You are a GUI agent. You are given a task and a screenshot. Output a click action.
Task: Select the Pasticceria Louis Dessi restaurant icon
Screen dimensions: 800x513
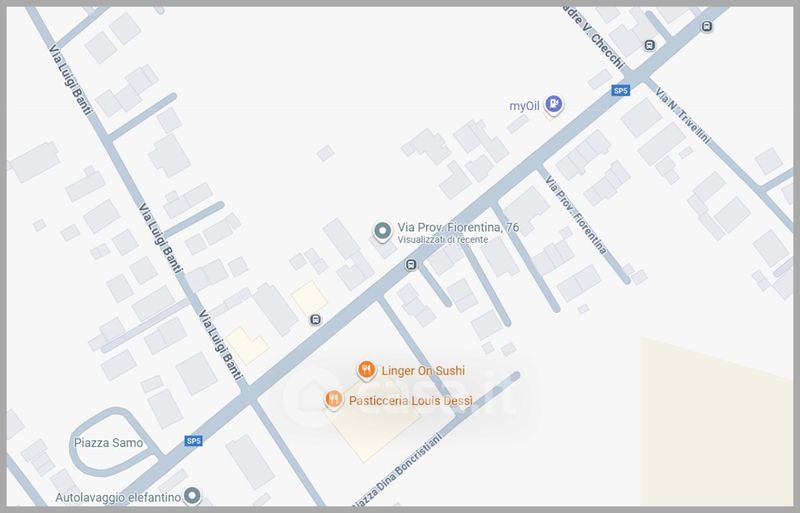[x=333, y=400]
